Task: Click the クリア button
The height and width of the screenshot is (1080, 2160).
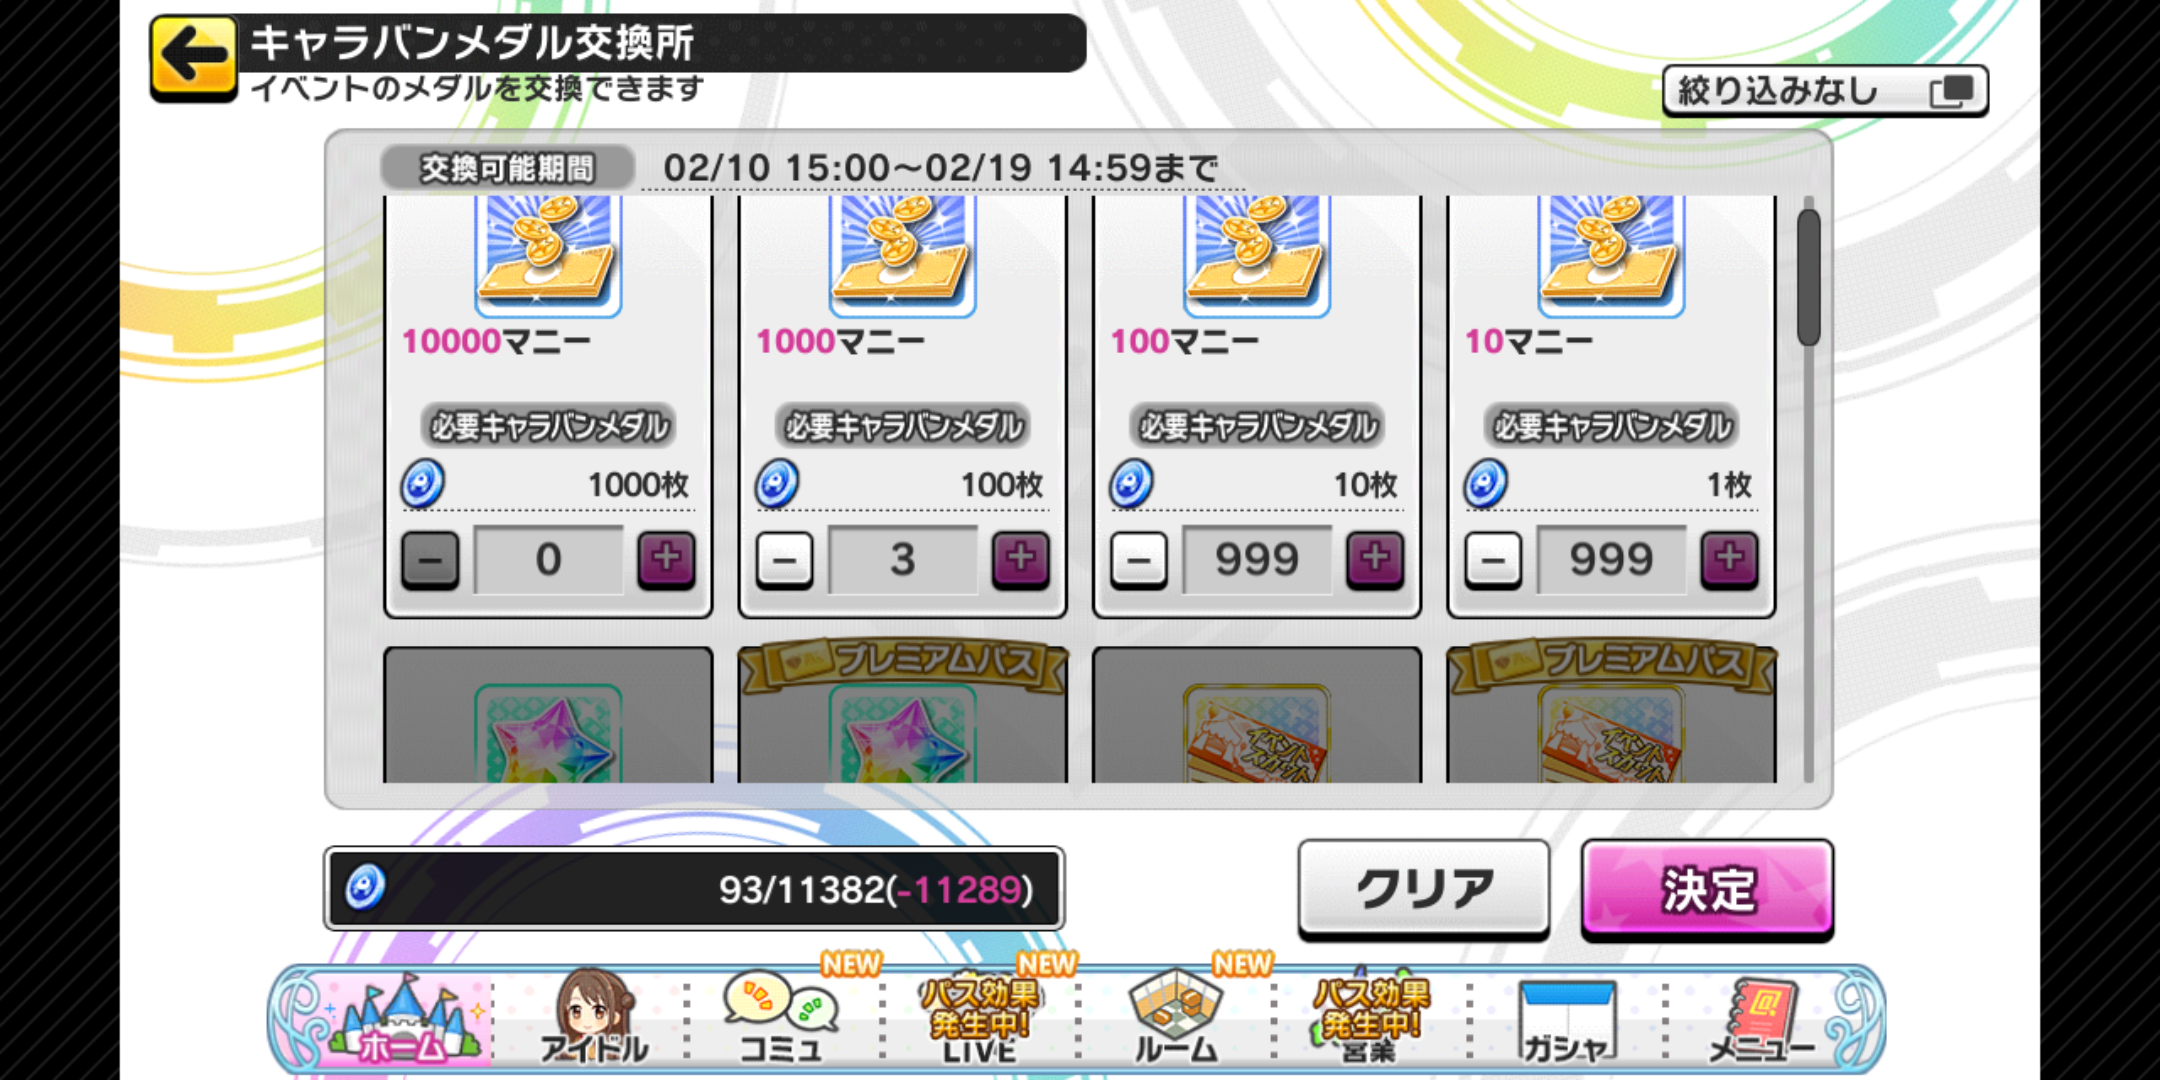Action: pos(1424,889)
